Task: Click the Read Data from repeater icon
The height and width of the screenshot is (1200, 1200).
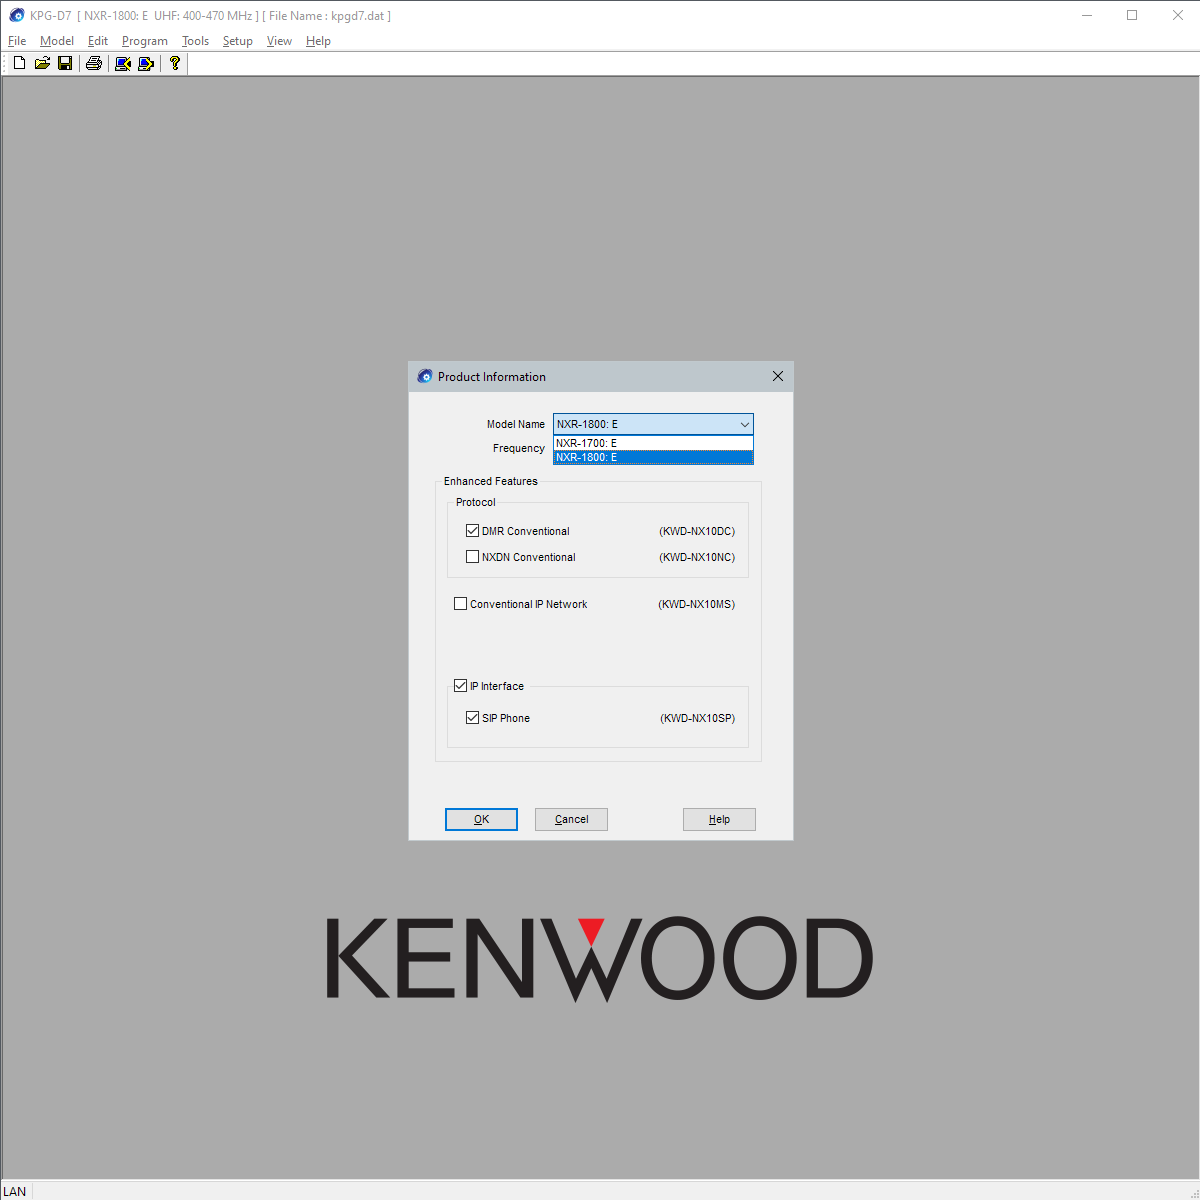Action: coord(123,63)
